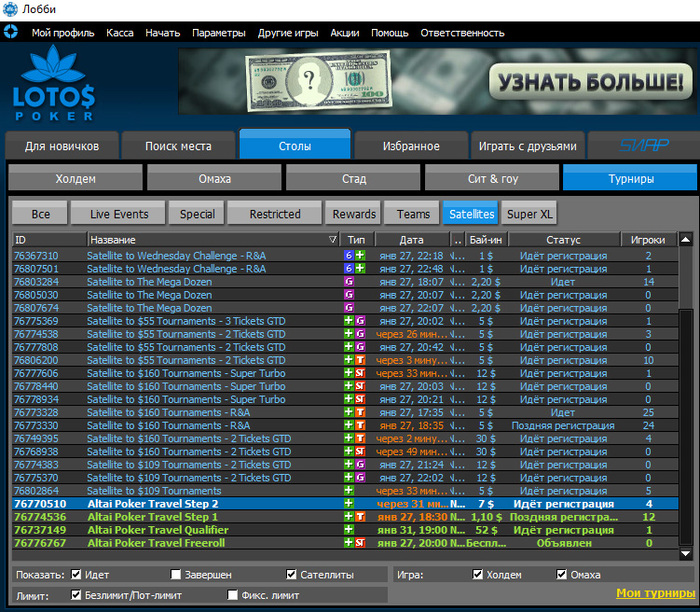Select the Омаха game tab
This screenshot has width=700, height=612.
[215, 179]
